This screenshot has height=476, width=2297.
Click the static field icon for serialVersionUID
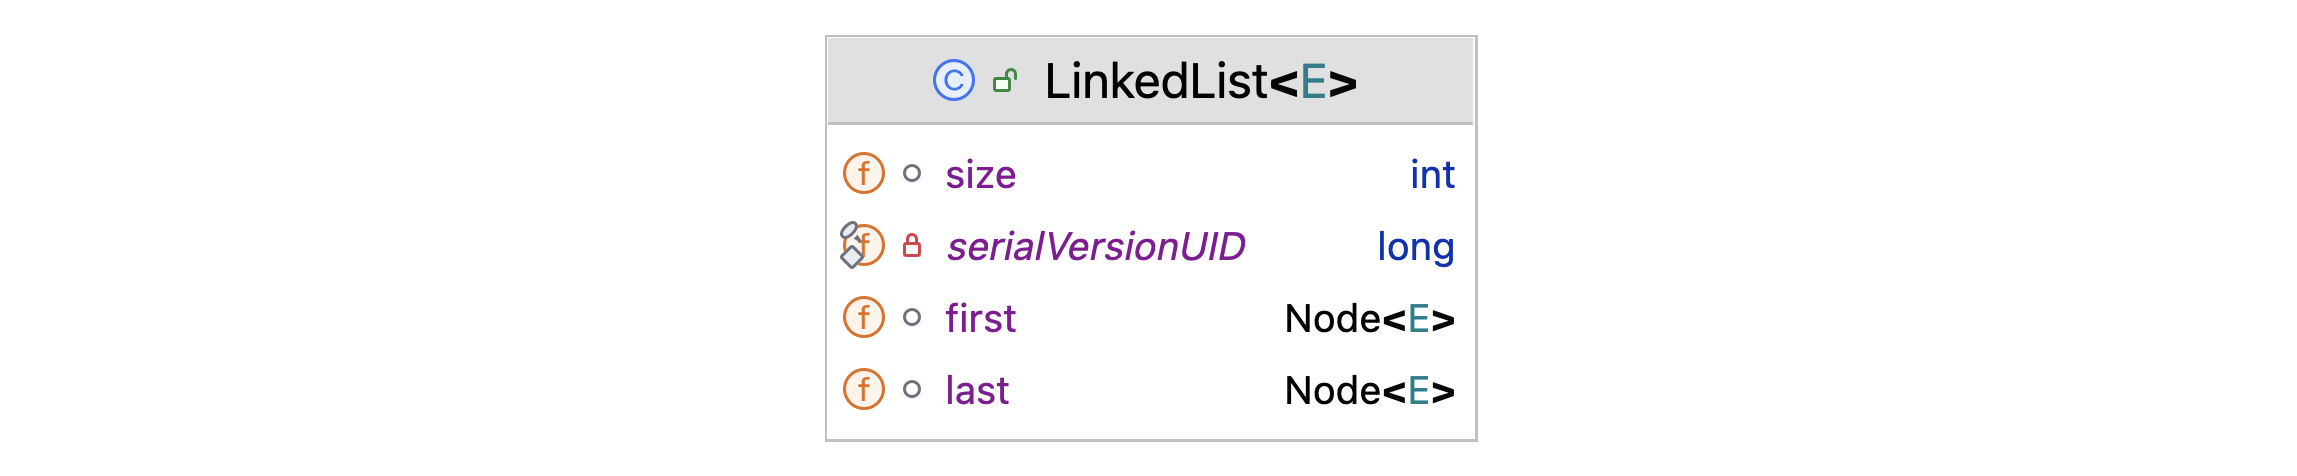(862, 245)
